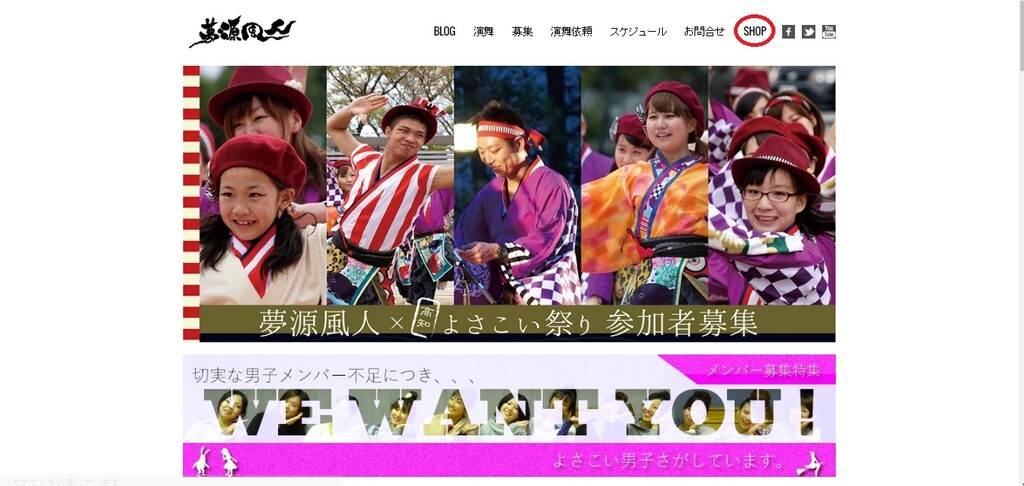
Task: Open the YouTube icon link
Action: click(829, 31)
